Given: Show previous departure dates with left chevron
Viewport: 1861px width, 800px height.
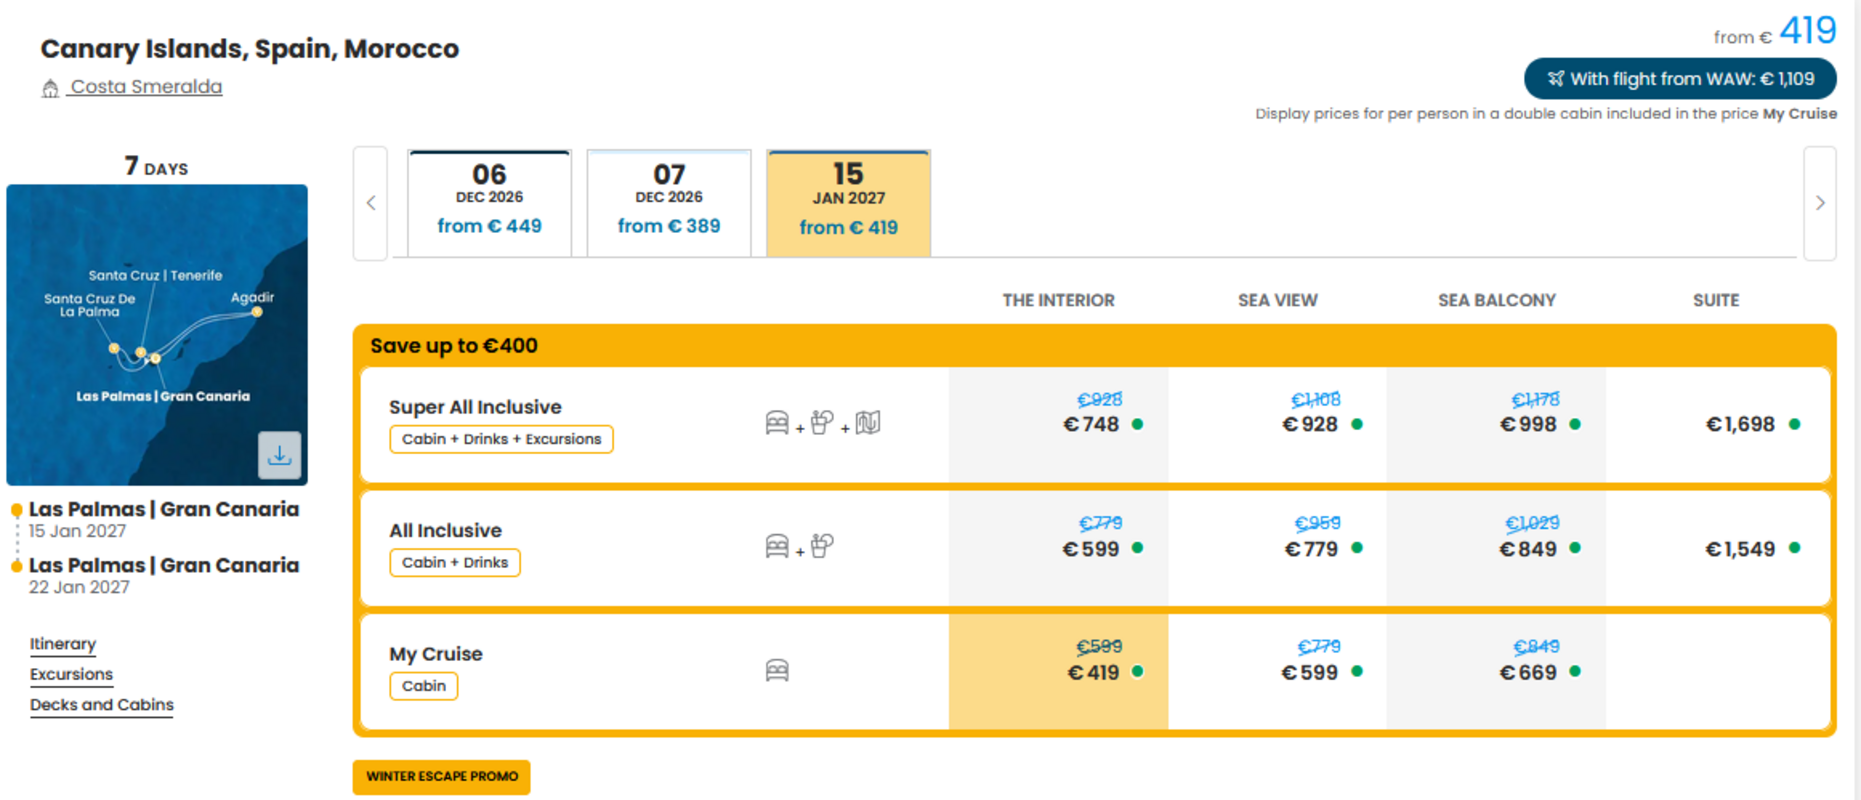Looking at the screenshot, I should (x=371, y=203).
